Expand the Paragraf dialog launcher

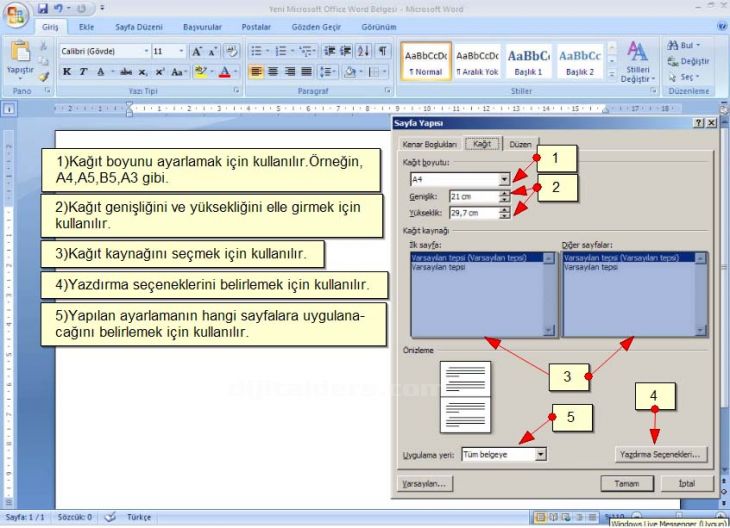(x=387, y=91)
